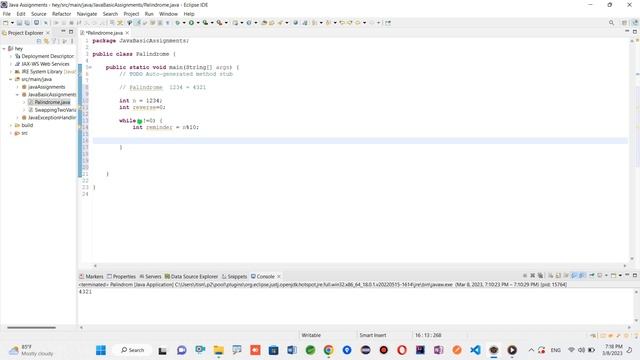Click the Smart Insert status entry

coord(373,335)
